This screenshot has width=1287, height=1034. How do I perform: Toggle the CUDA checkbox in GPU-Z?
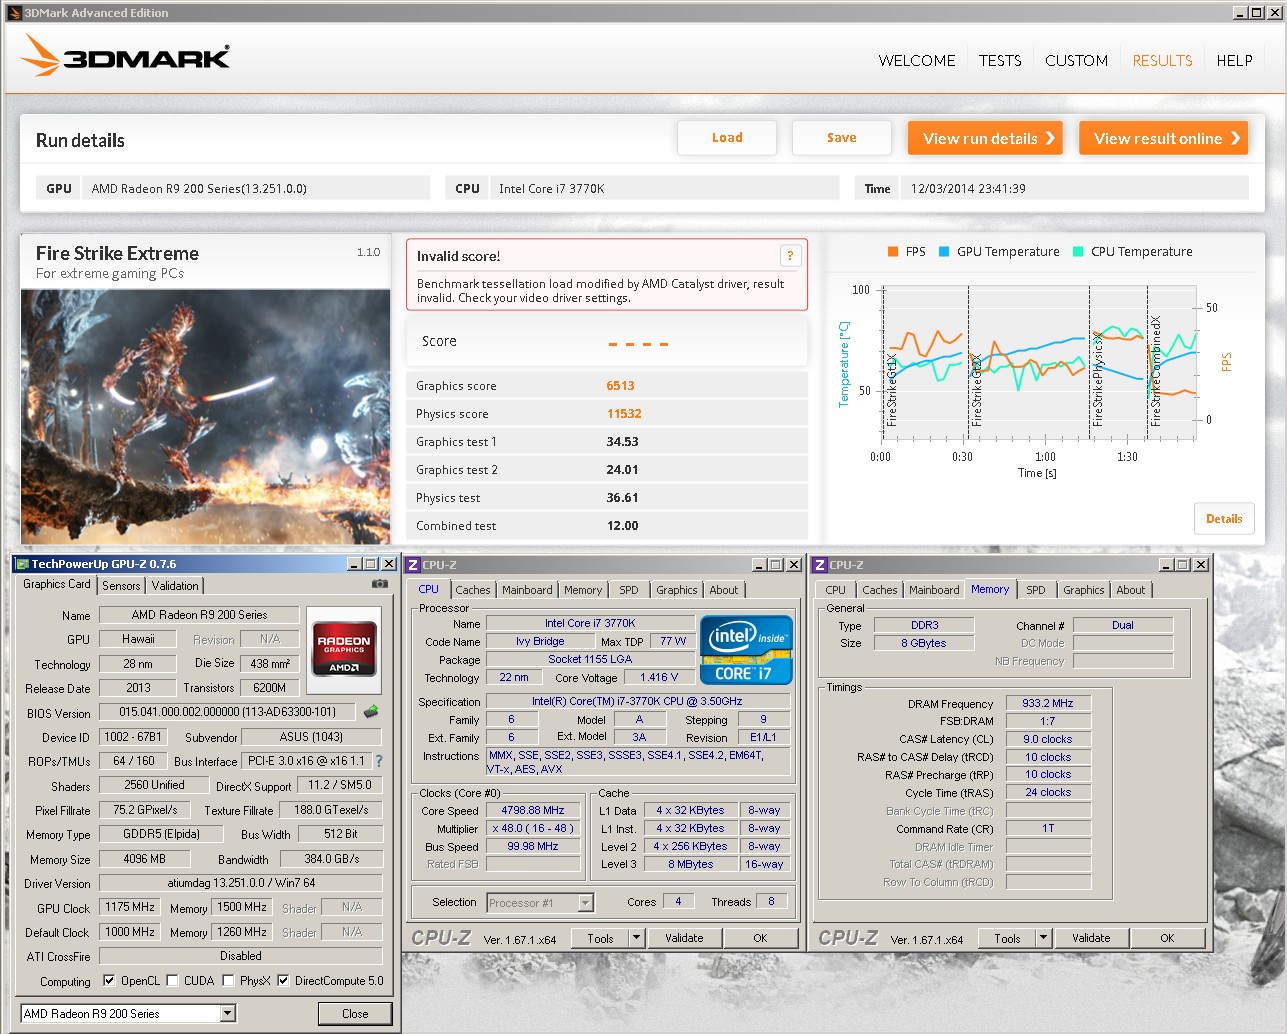pos(172,980)
